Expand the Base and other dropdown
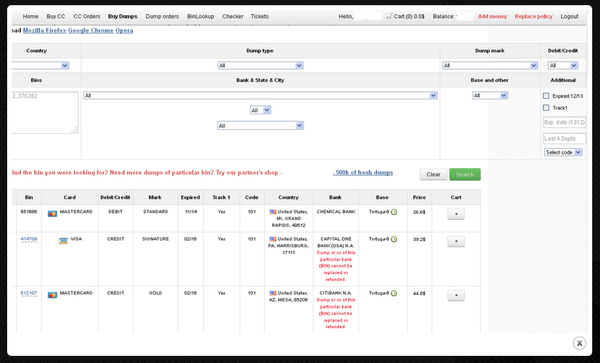The height and width of the screenshot is (363, 600). 490,95
